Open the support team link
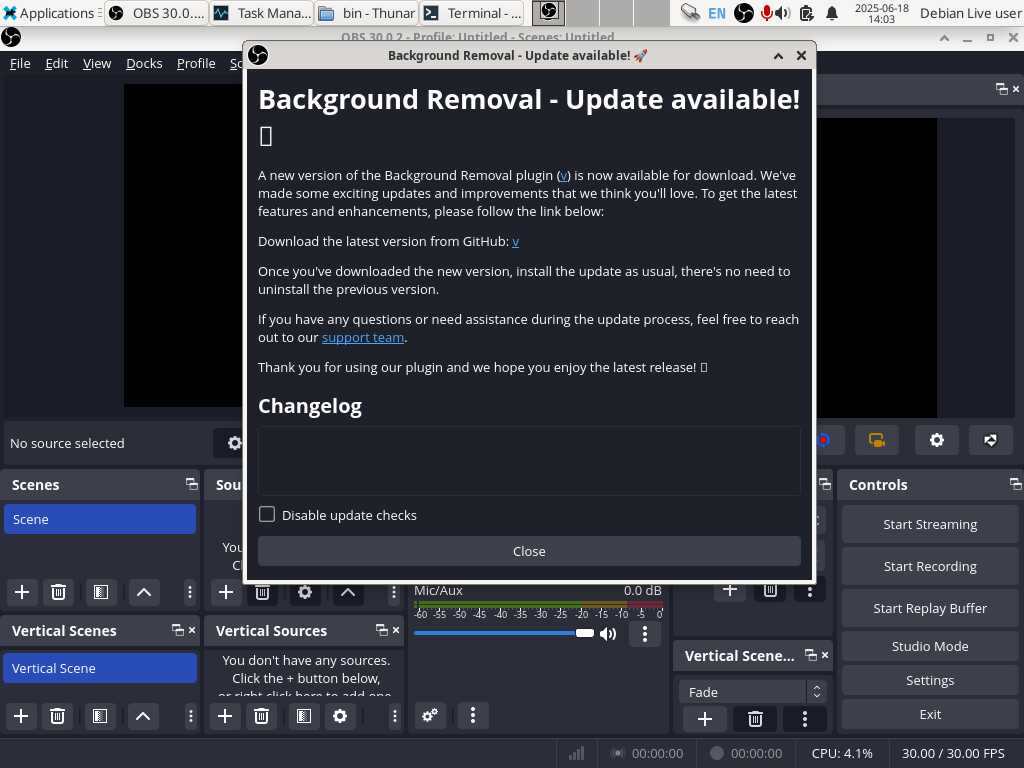This screenshot has height=768, width=1024. pyautogui.click(x=362, y=338)
